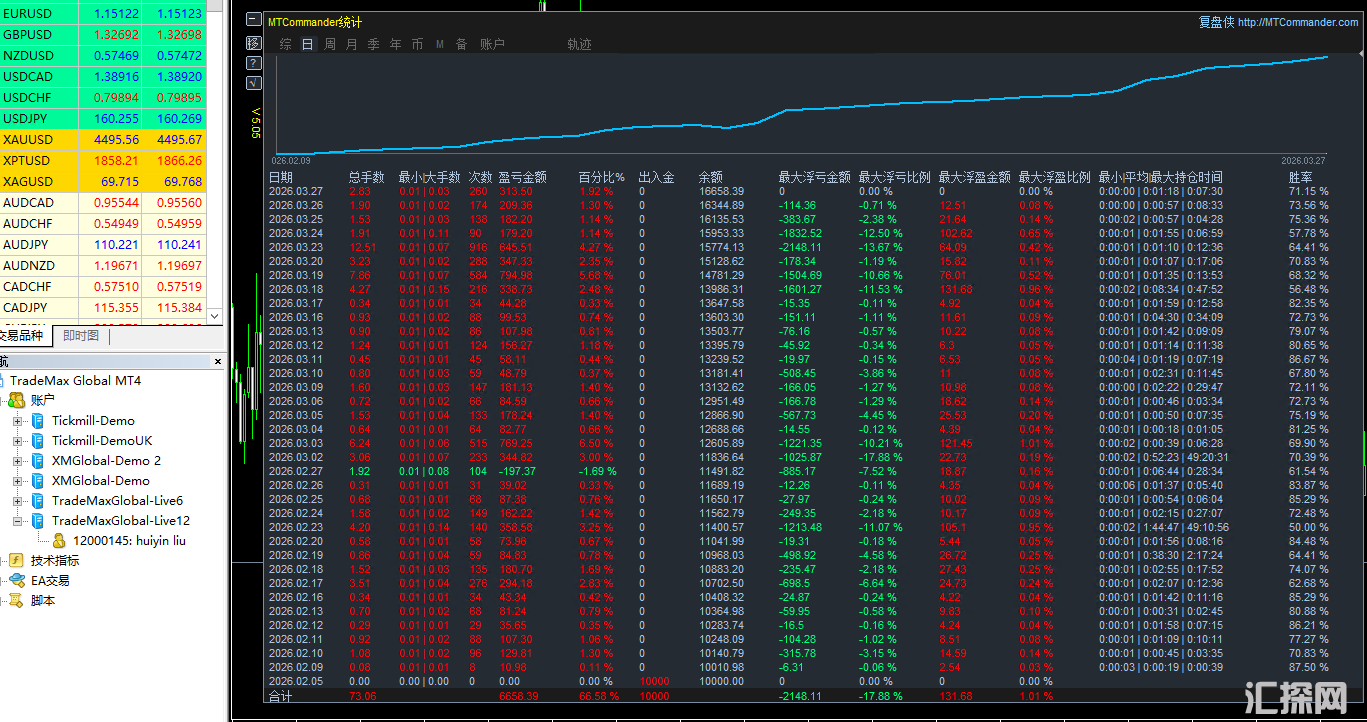Open the question mark help icon
Image resolution: width=1367 pixels, height=722 pixels.
(254, 63)
